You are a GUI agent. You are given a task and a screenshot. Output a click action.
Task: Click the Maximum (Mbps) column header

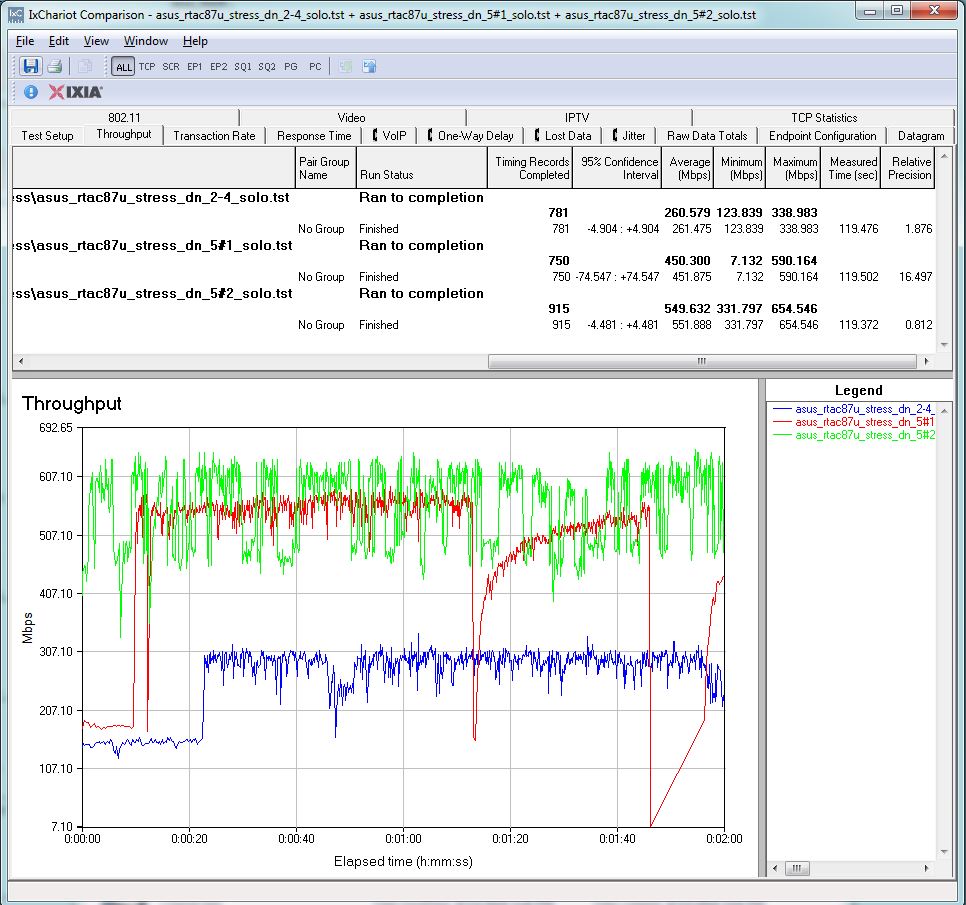click(x=793, y=168)
